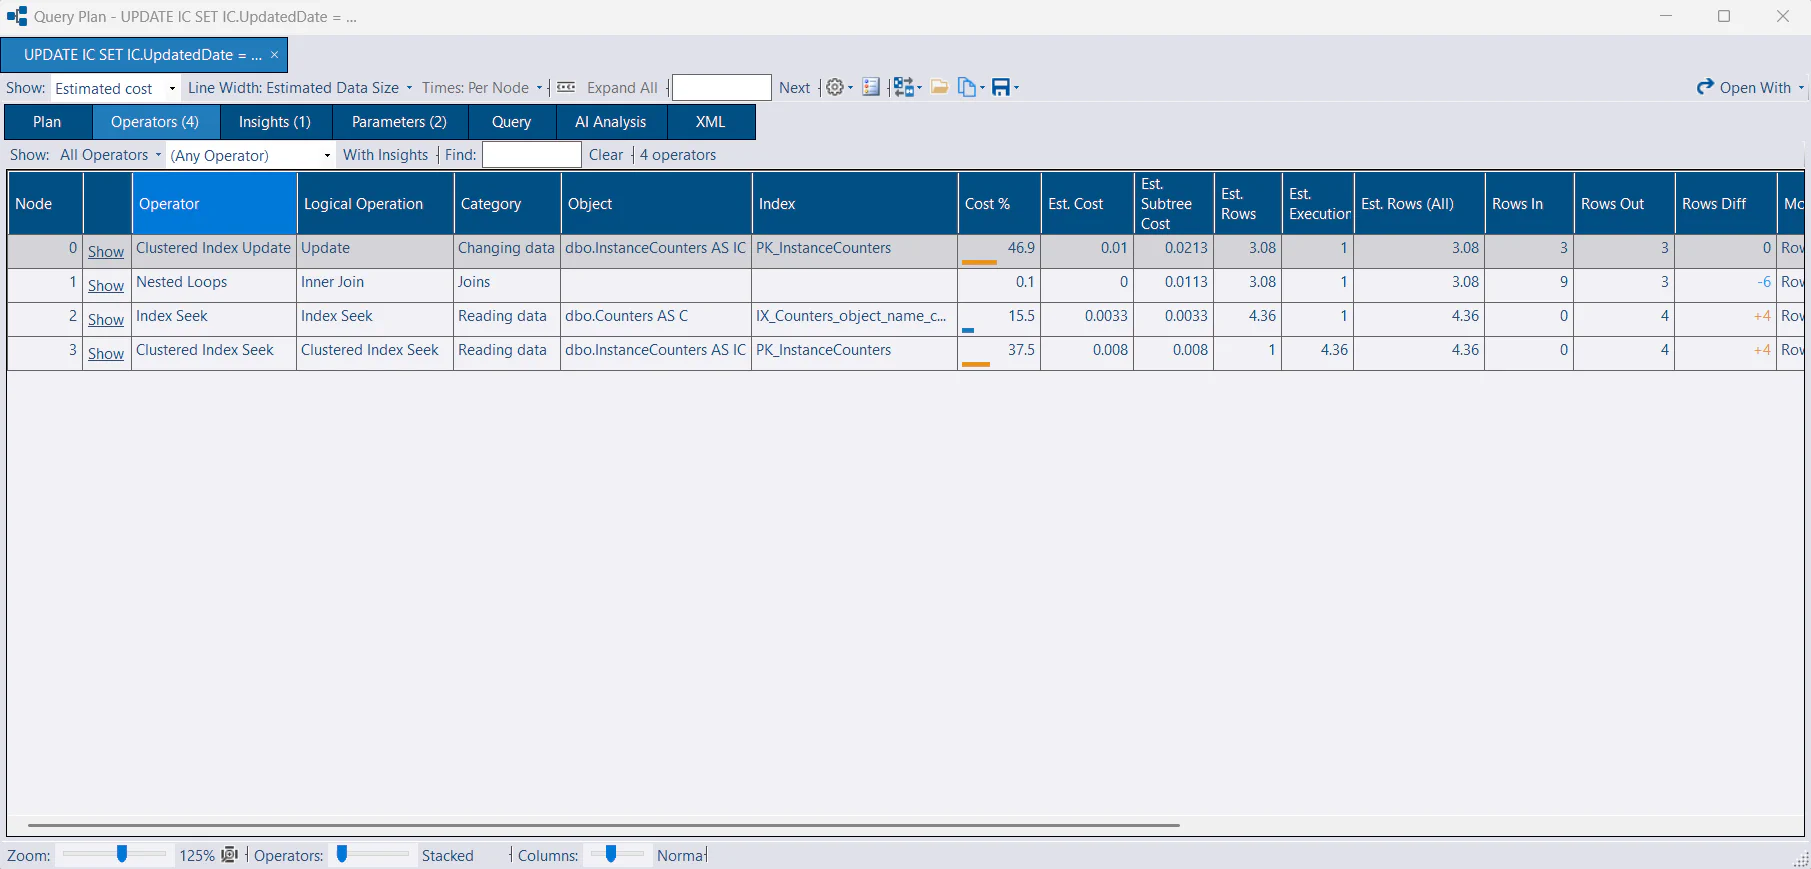Click the Find input field

(531, 155)
